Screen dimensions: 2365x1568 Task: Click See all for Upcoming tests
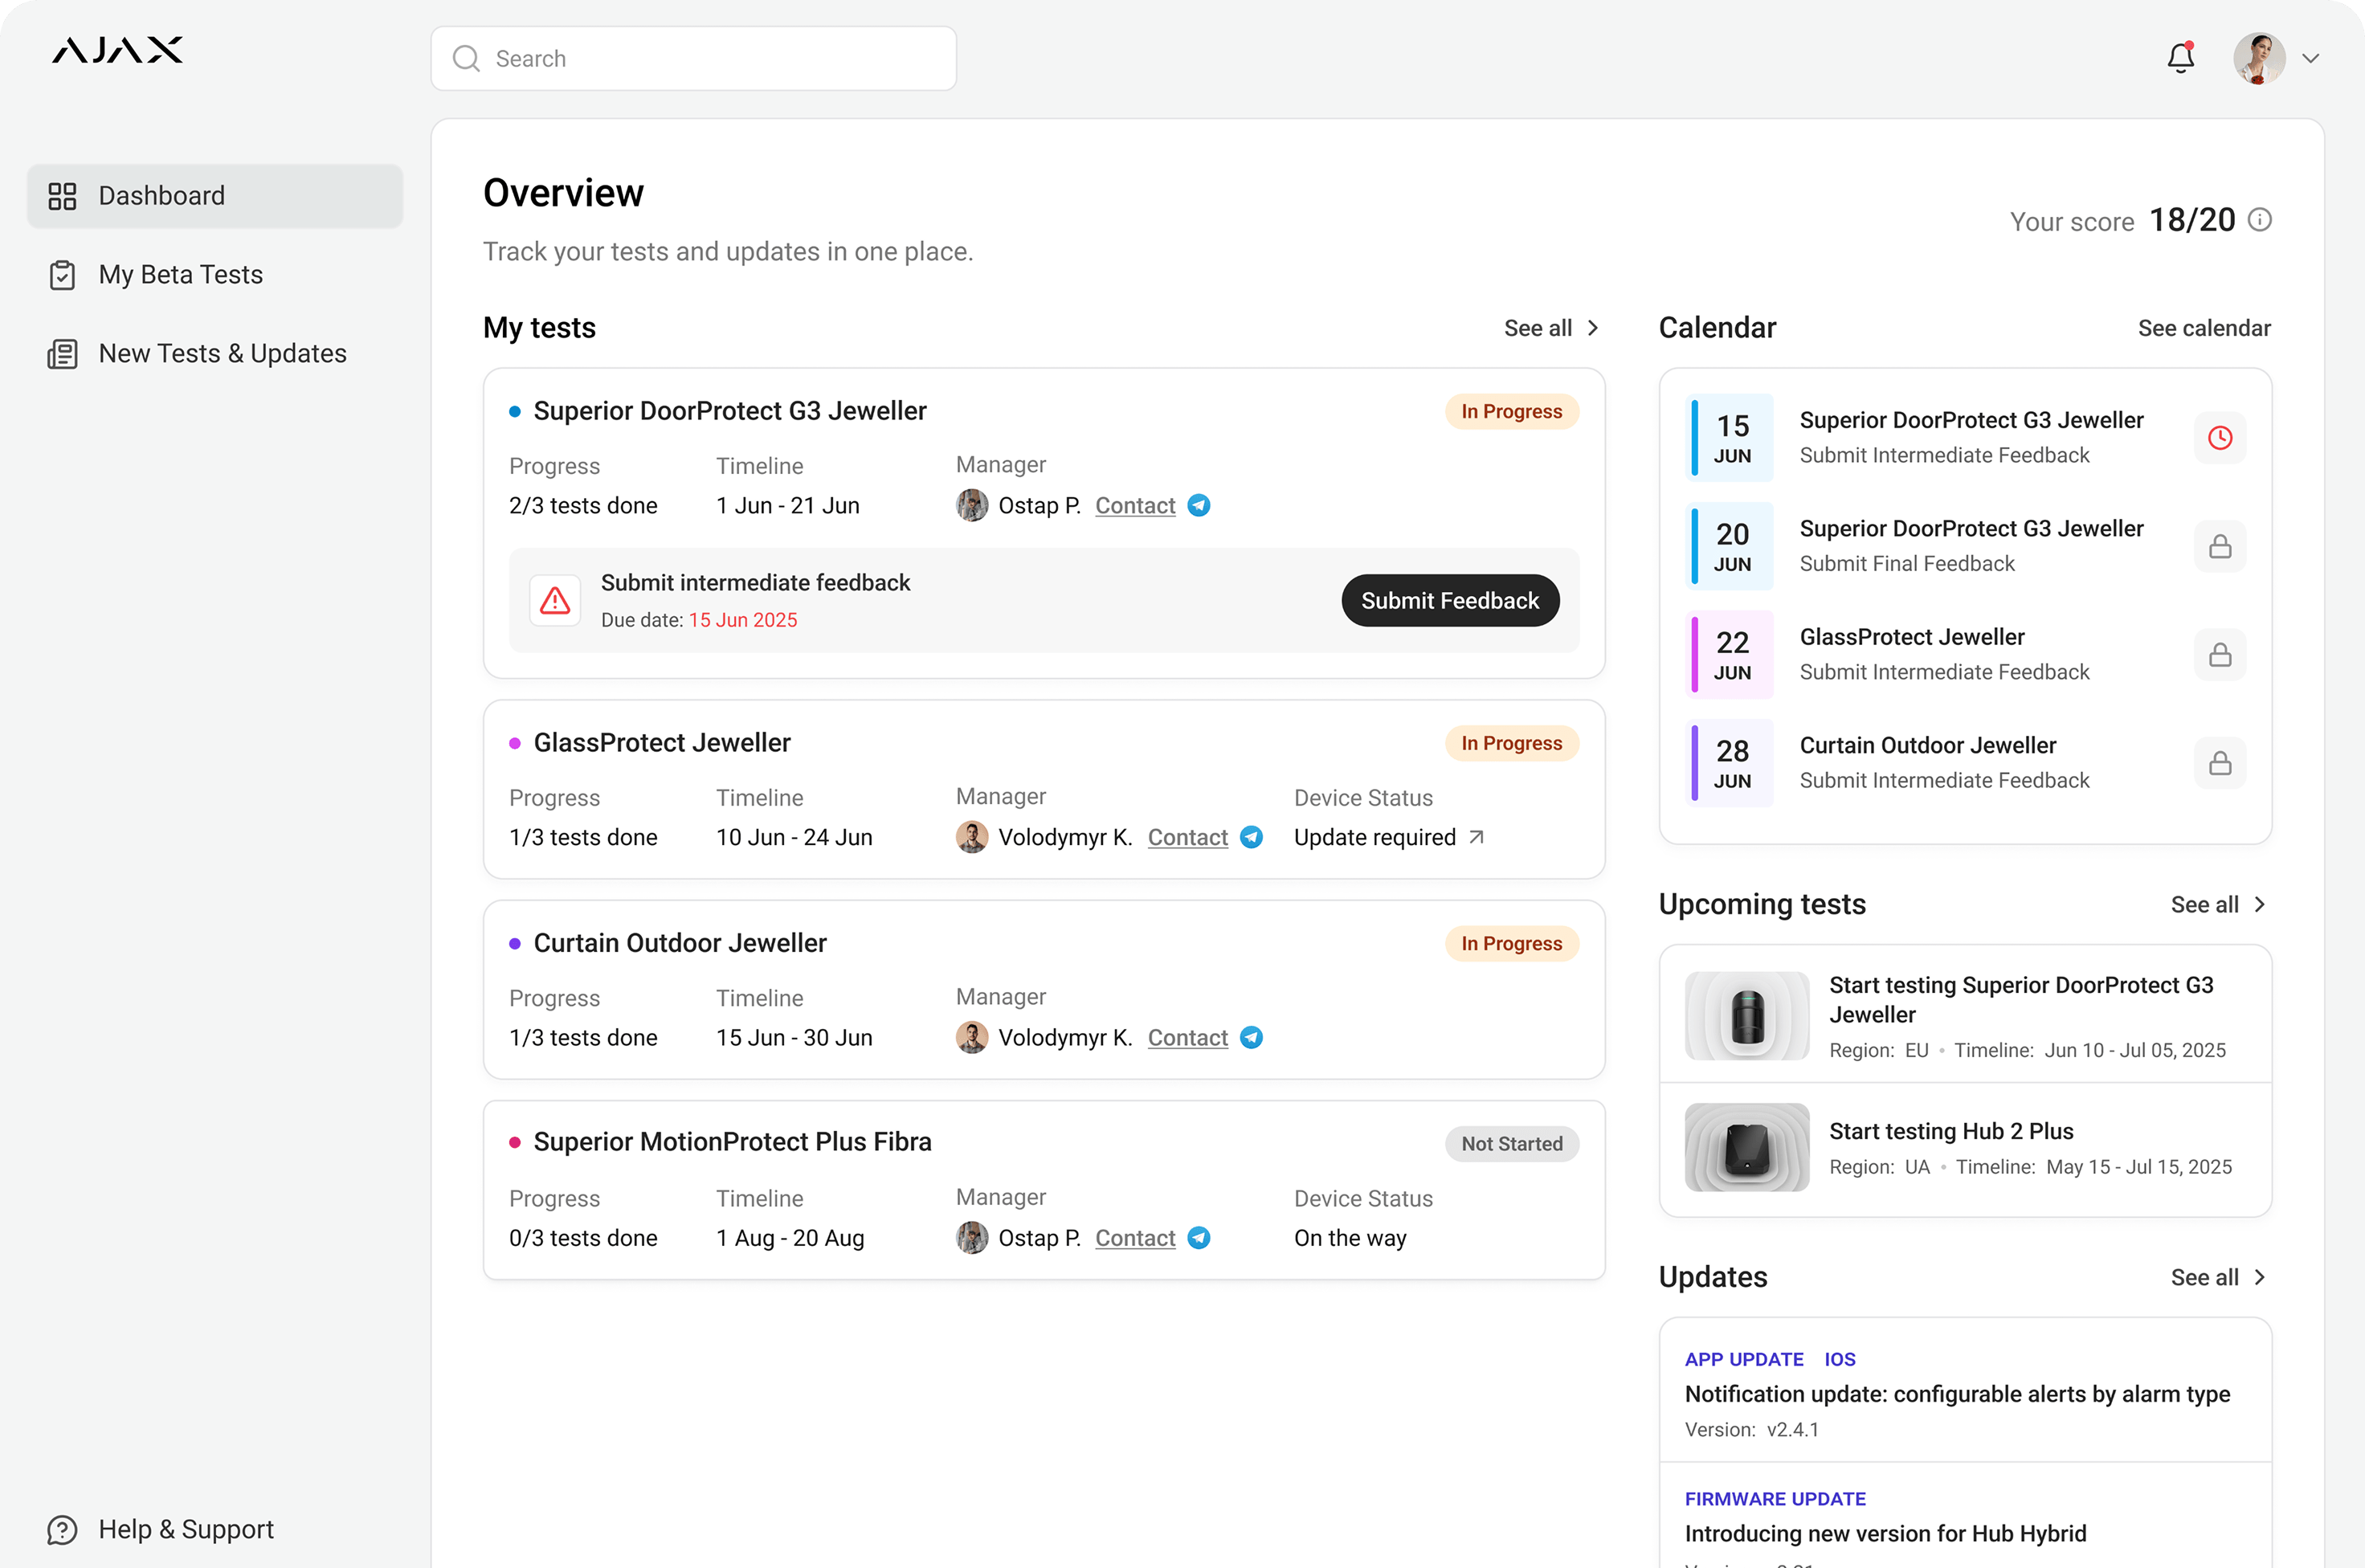coord(2204,905)
